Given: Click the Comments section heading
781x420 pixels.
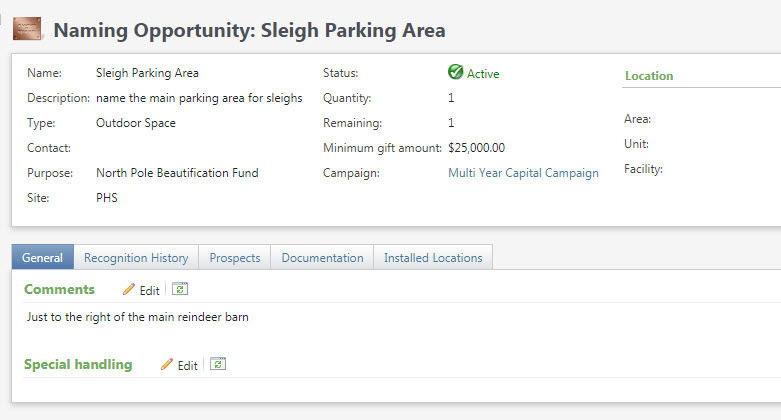Looking at the screenshot, I should (x=59, y=289).
